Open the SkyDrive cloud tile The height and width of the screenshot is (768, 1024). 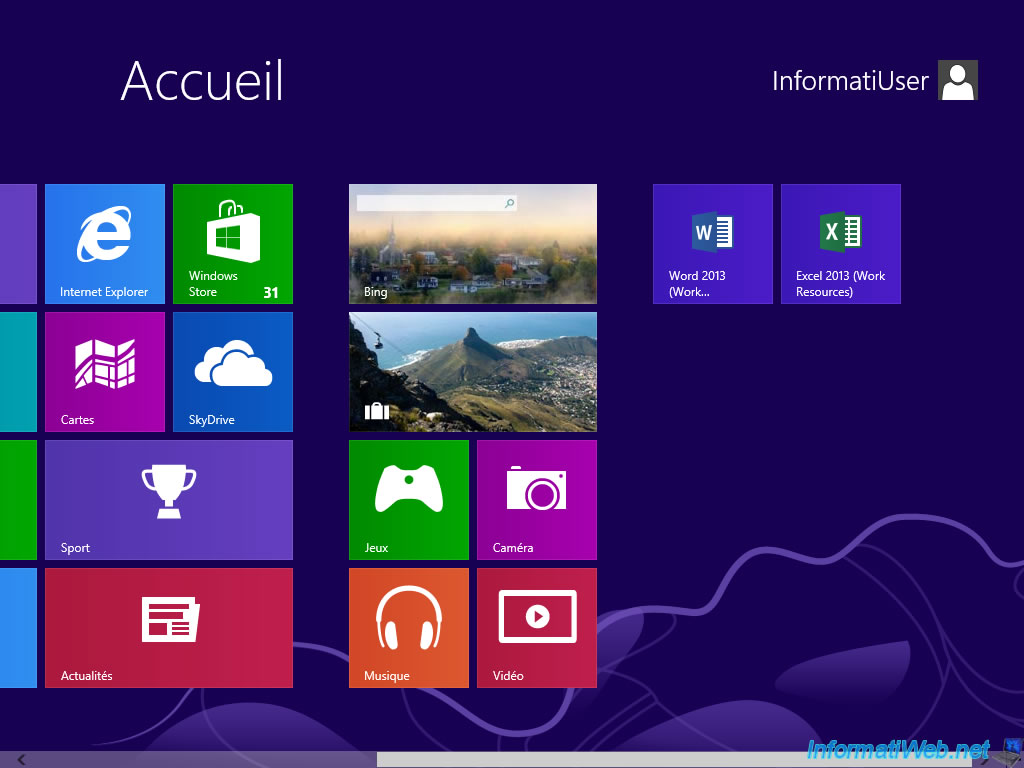(x=232, y=372)
